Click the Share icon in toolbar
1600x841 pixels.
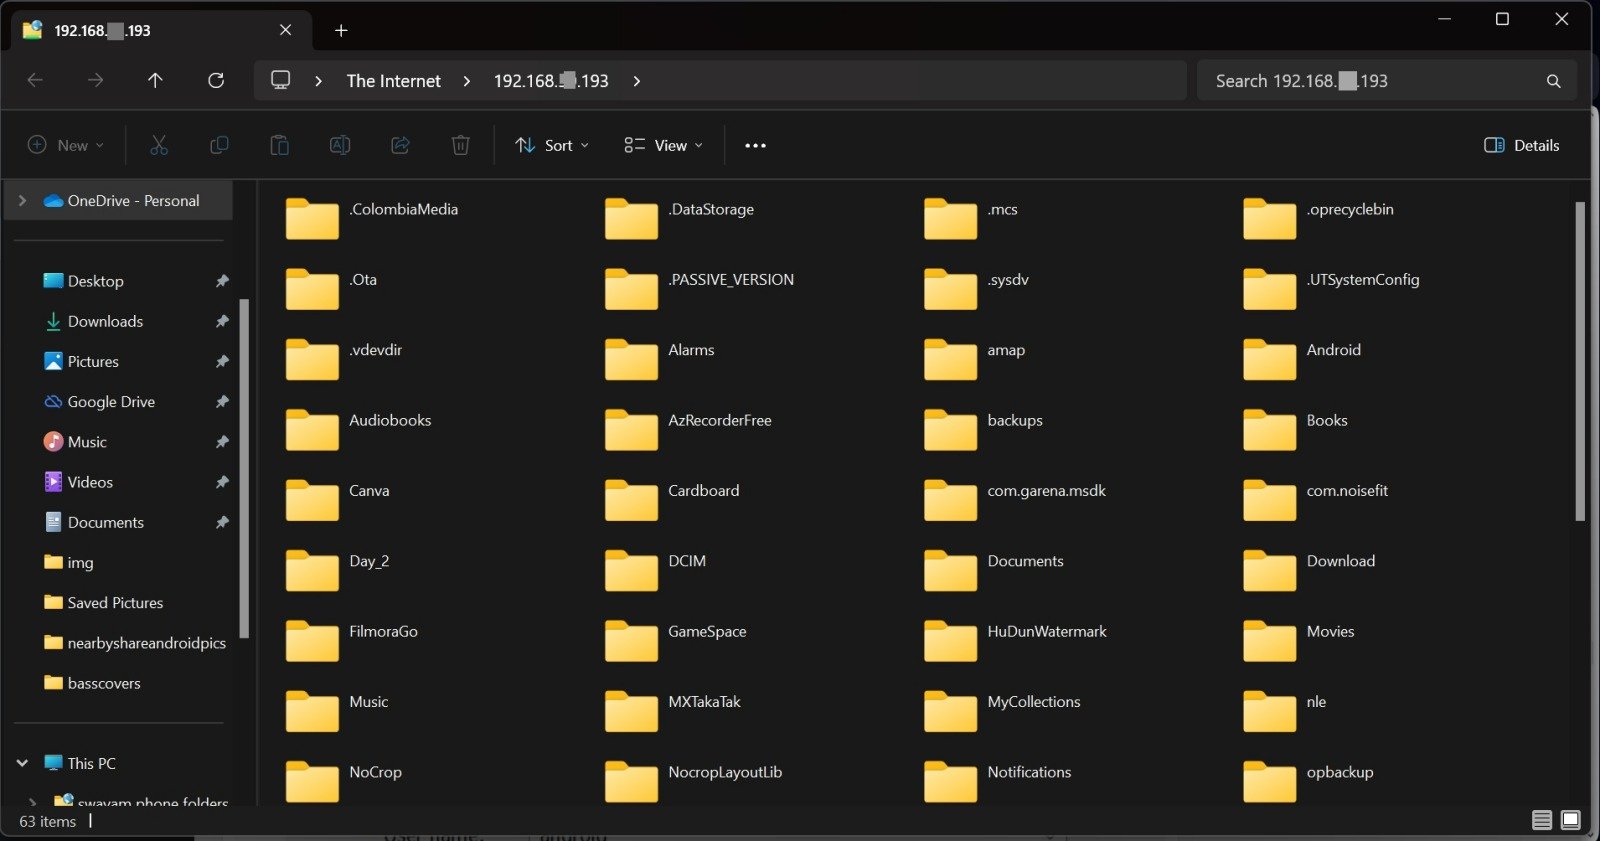click(x=400, y=145)
